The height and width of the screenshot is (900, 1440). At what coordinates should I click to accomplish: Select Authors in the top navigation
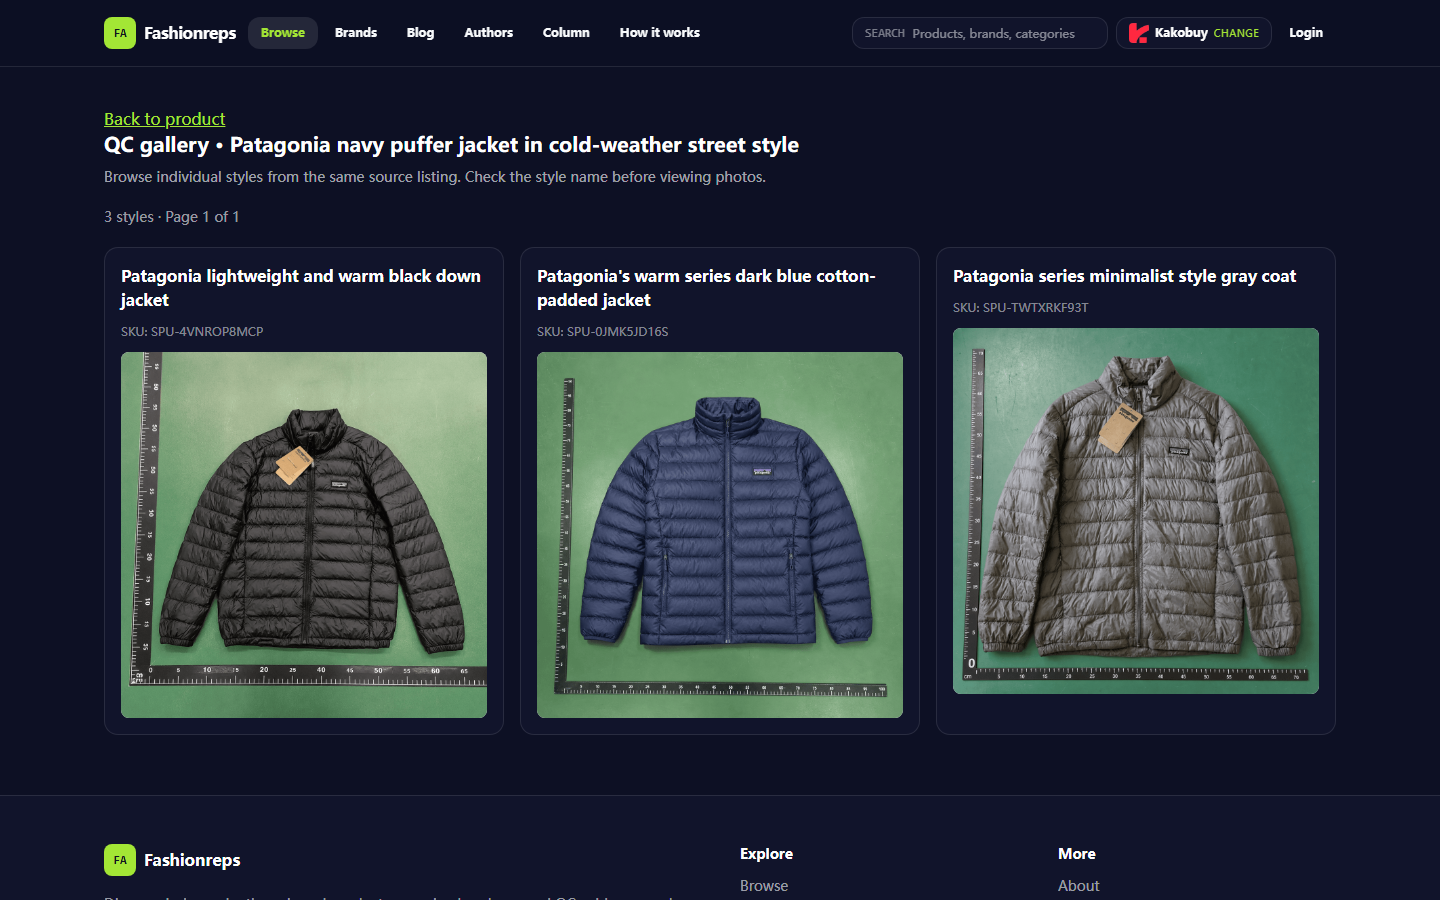tap(488, 33)
